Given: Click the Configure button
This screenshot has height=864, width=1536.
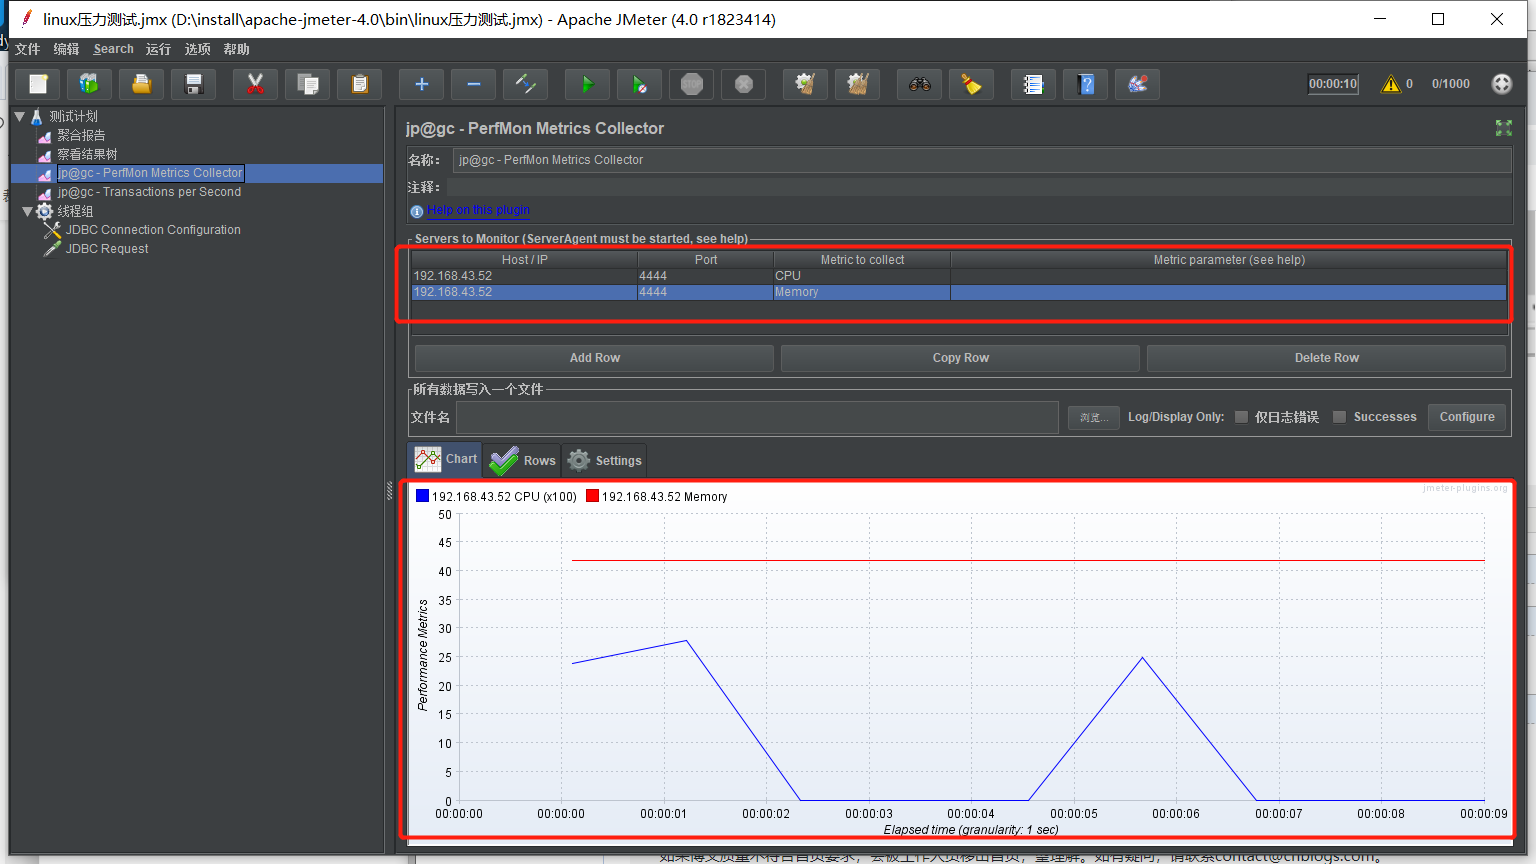Looking at the screenshot, I should click(x=1467, y=417).
